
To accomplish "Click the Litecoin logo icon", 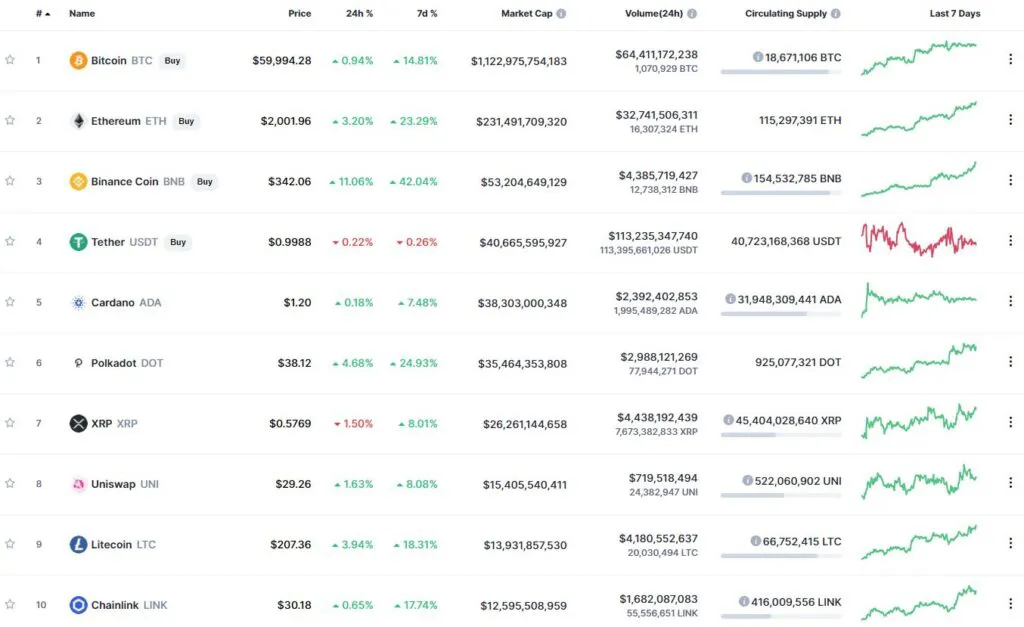I will click(x=78, y=545).
